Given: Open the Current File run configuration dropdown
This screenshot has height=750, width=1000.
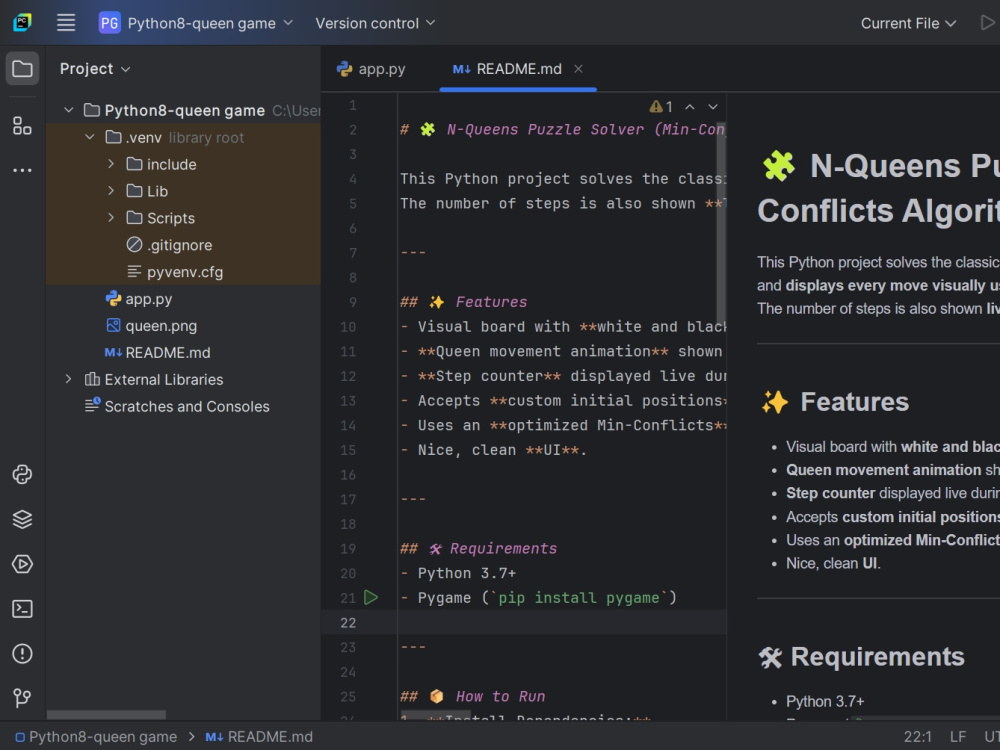Looking at the screenshot, I should click(x=908, y=24).
